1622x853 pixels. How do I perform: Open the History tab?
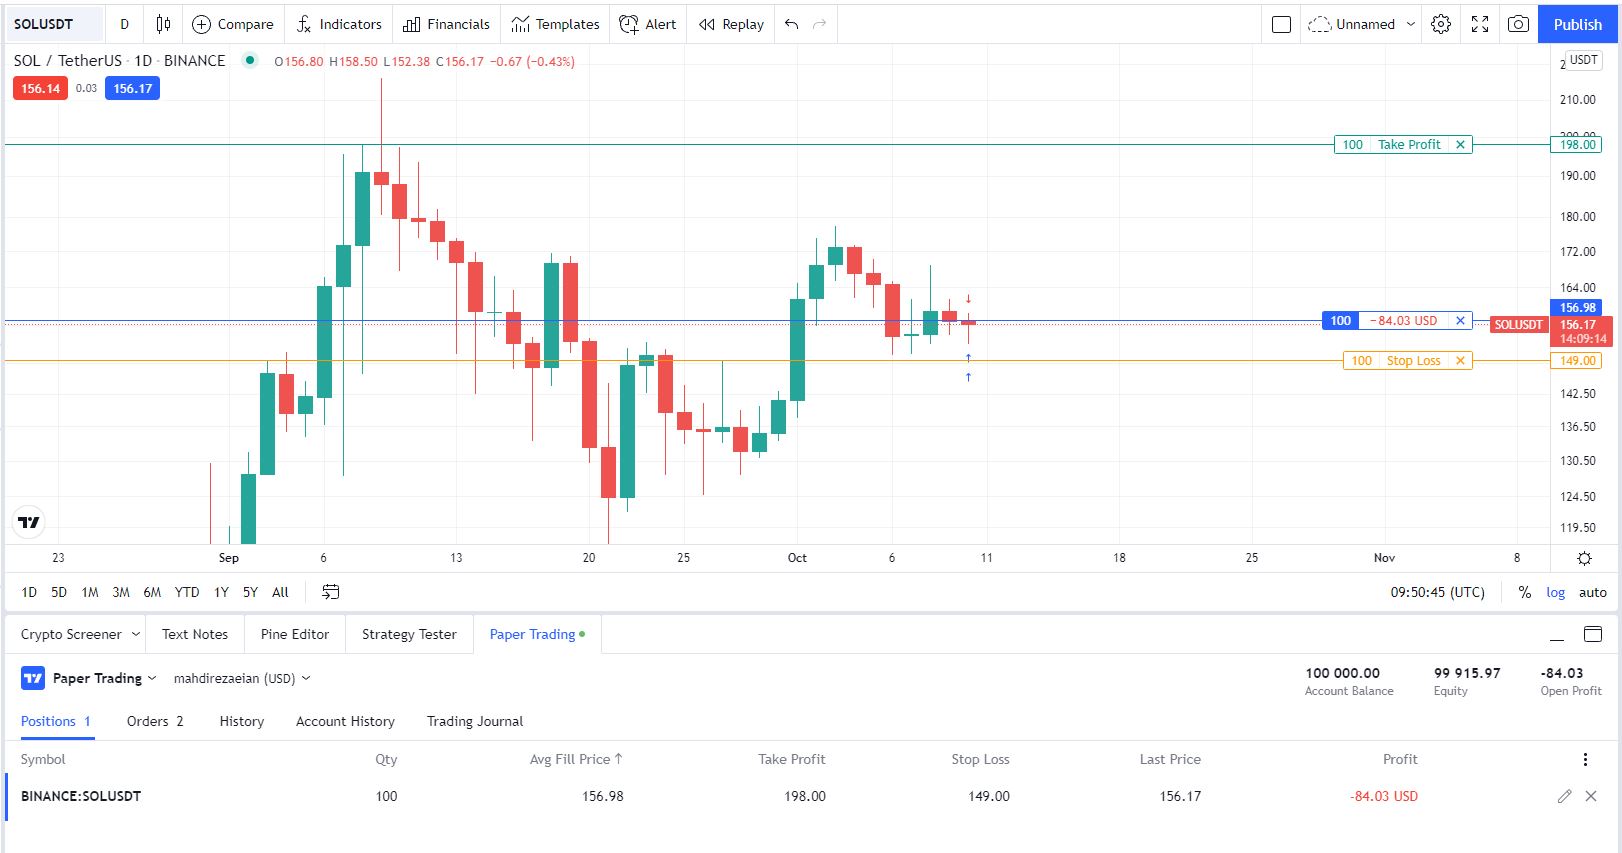[x=242, y=721]
